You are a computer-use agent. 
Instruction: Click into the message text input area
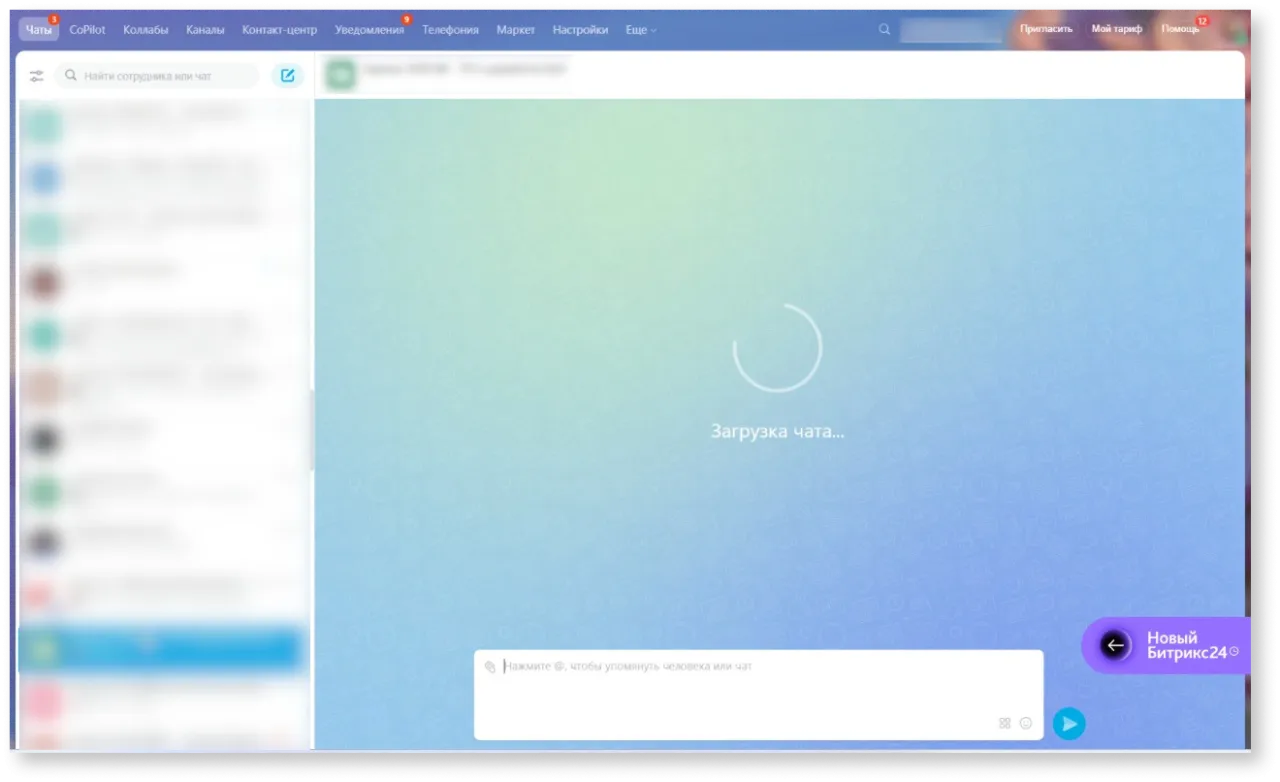click(757, 690)
